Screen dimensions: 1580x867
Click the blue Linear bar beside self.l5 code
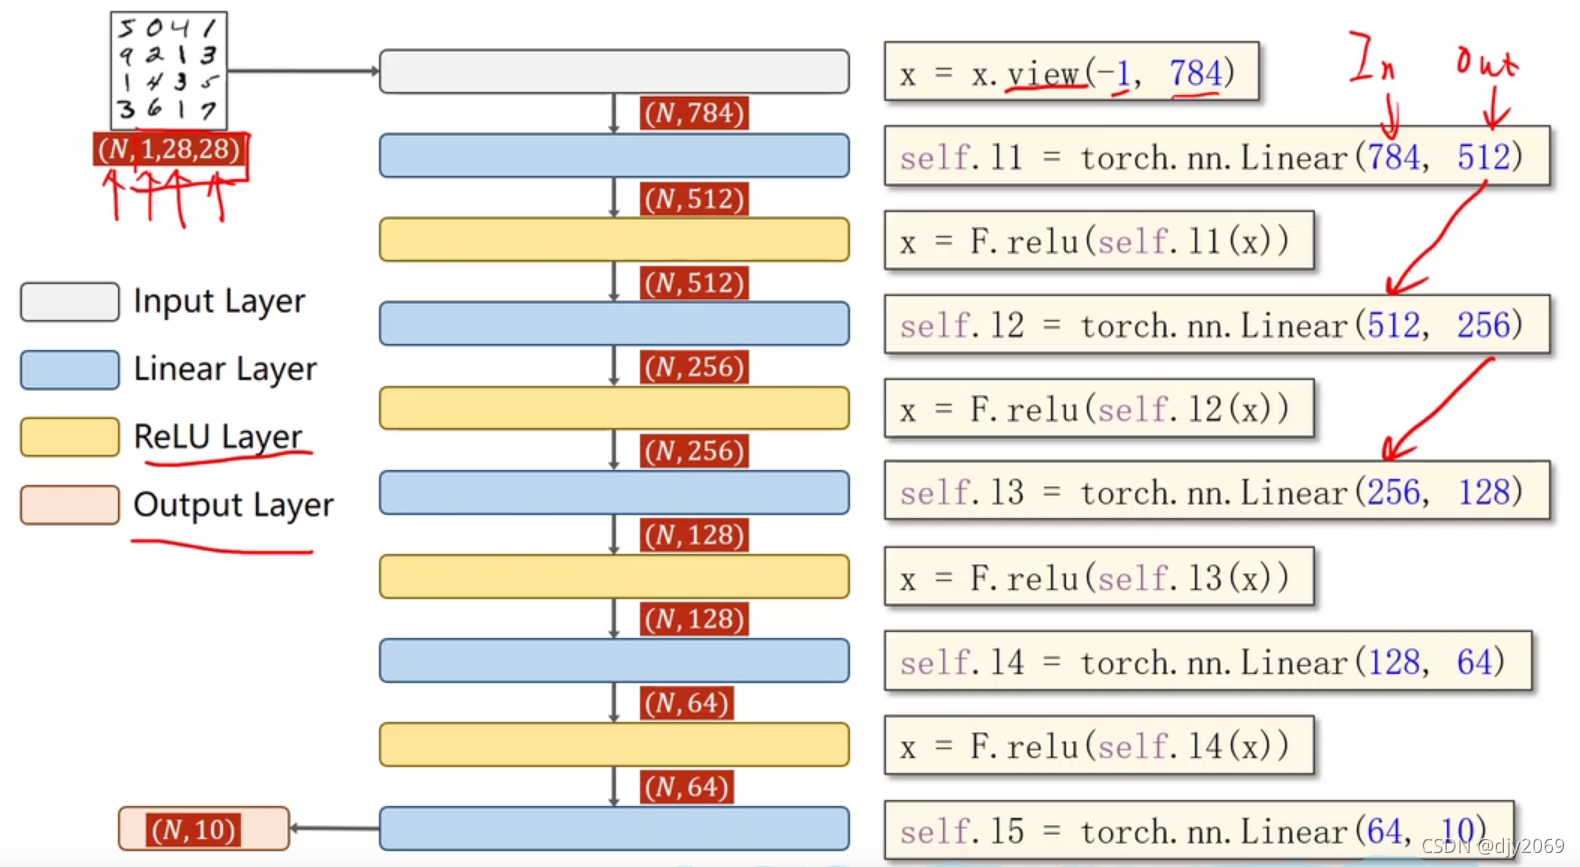[614, 829]
